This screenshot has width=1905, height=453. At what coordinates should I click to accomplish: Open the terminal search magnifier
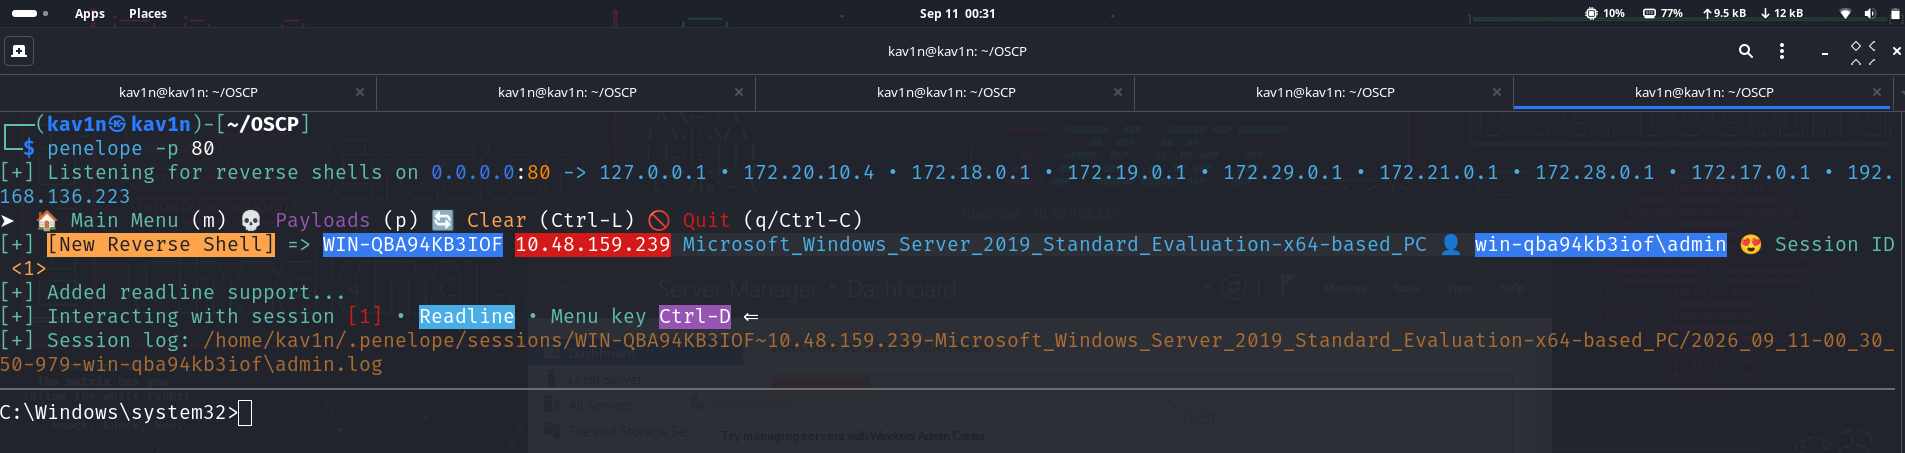1745,51
